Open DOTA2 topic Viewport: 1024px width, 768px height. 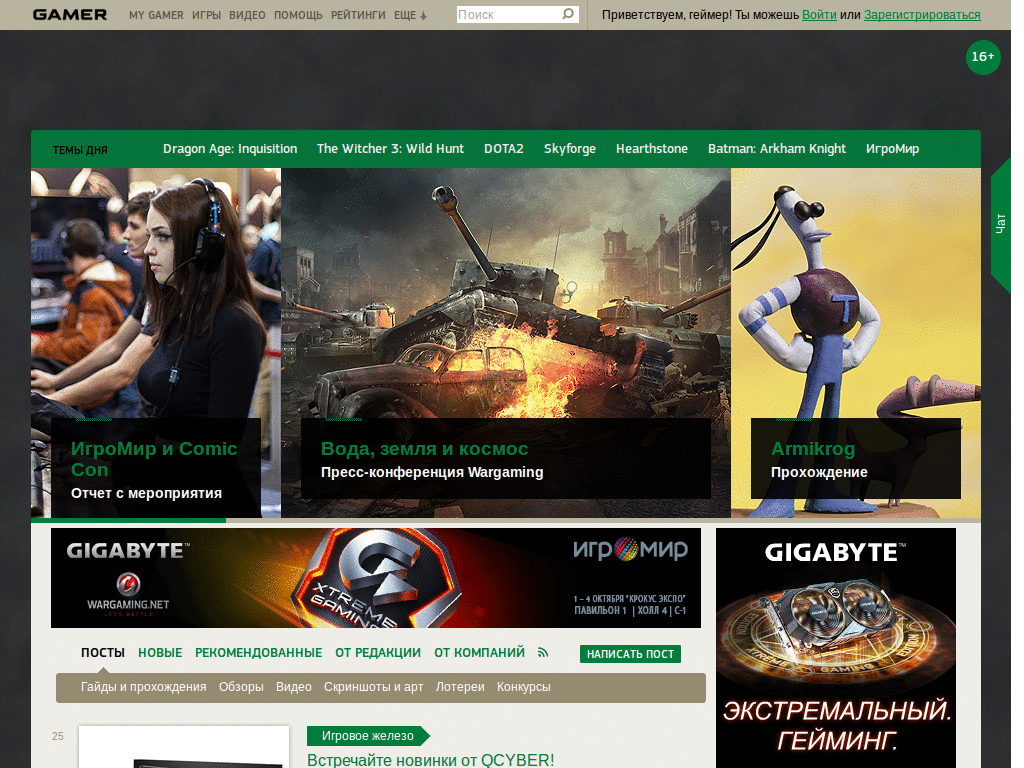(504, 149)
